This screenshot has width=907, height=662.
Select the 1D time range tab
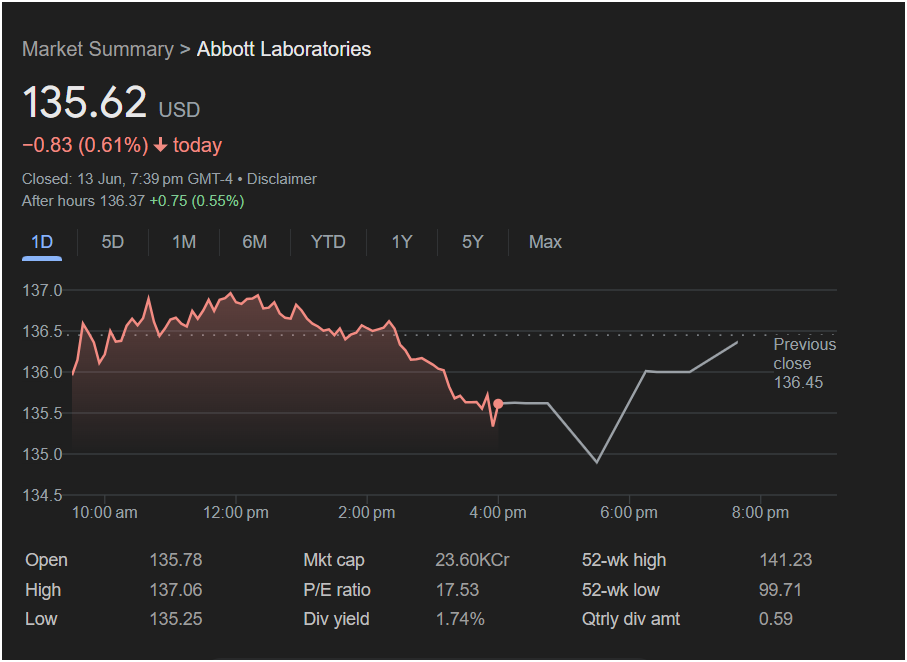tap(42, 242)
